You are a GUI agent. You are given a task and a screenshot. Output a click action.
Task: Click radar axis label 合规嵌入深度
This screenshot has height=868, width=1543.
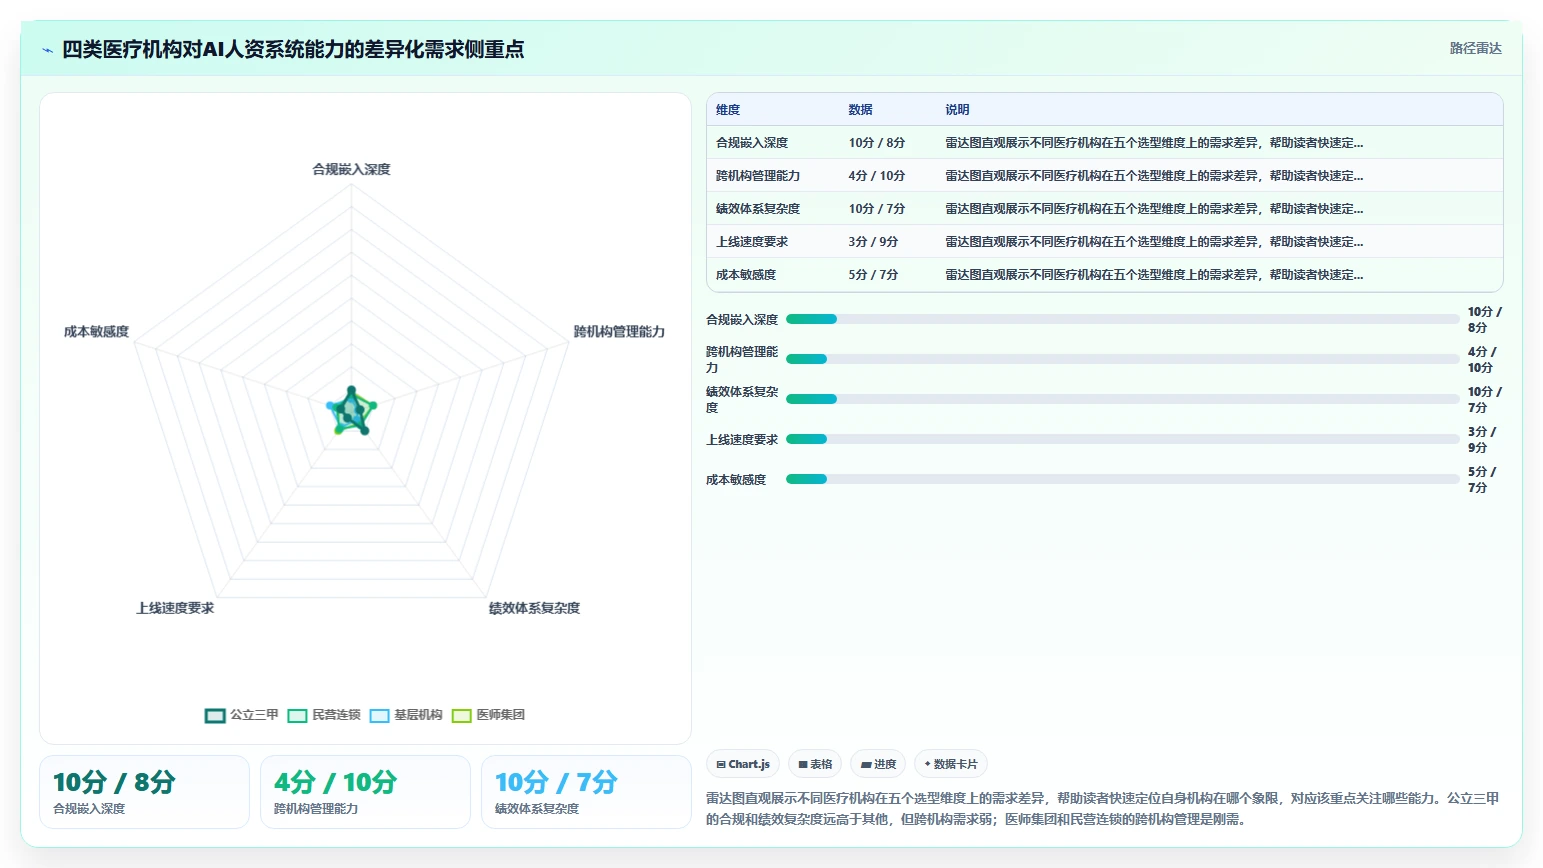[351, 169]
